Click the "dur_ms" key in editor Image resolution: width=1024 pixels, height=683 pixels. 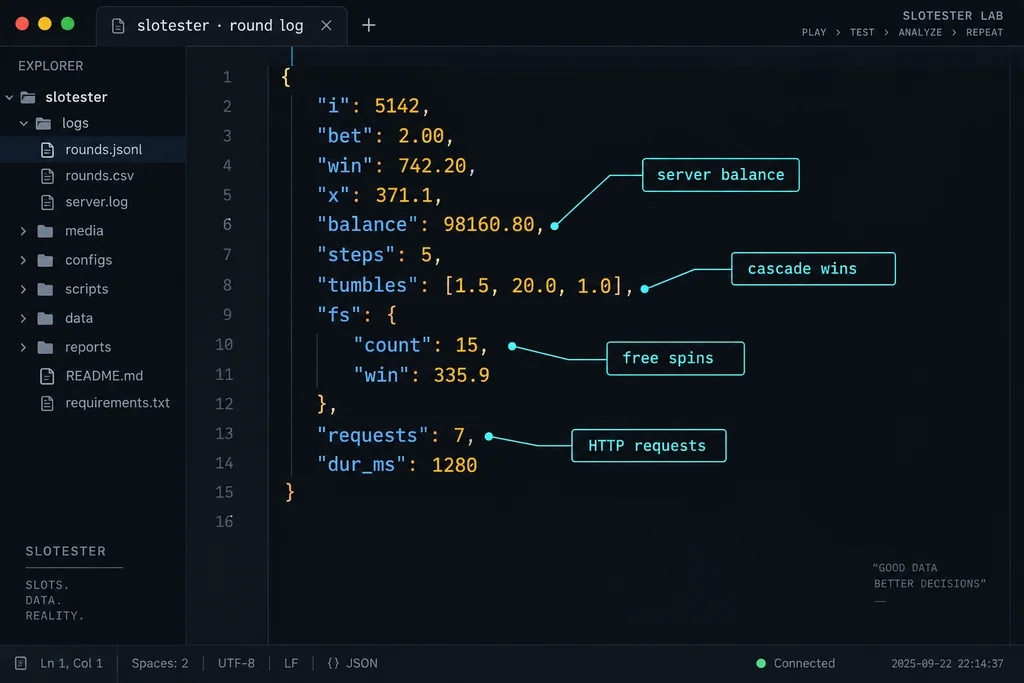[361, 465]
